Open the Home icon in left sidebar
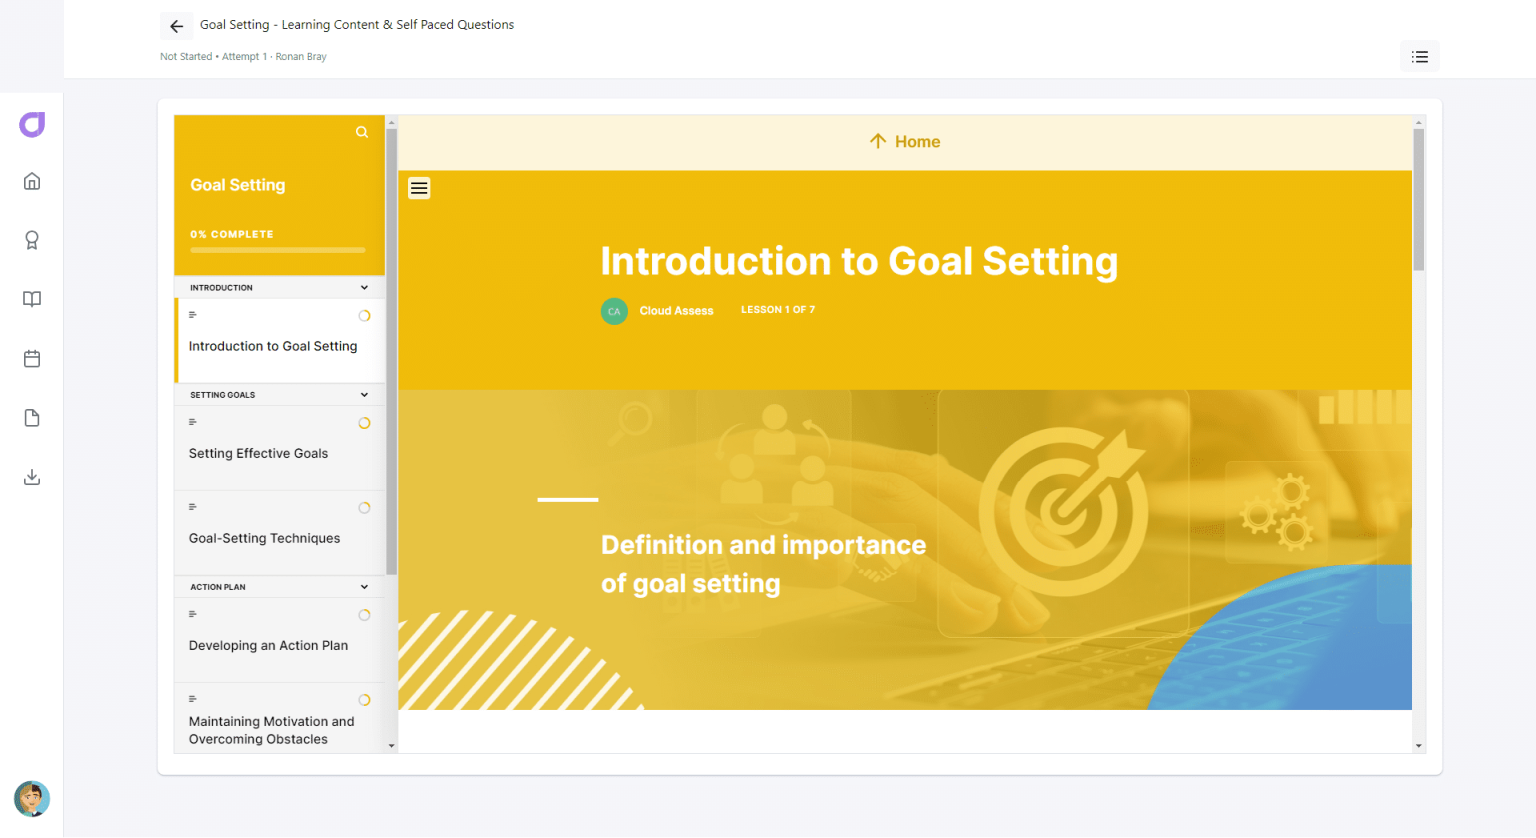This screenshot has height=838, width=1536. pyautogui.click(x=32, y=181)
